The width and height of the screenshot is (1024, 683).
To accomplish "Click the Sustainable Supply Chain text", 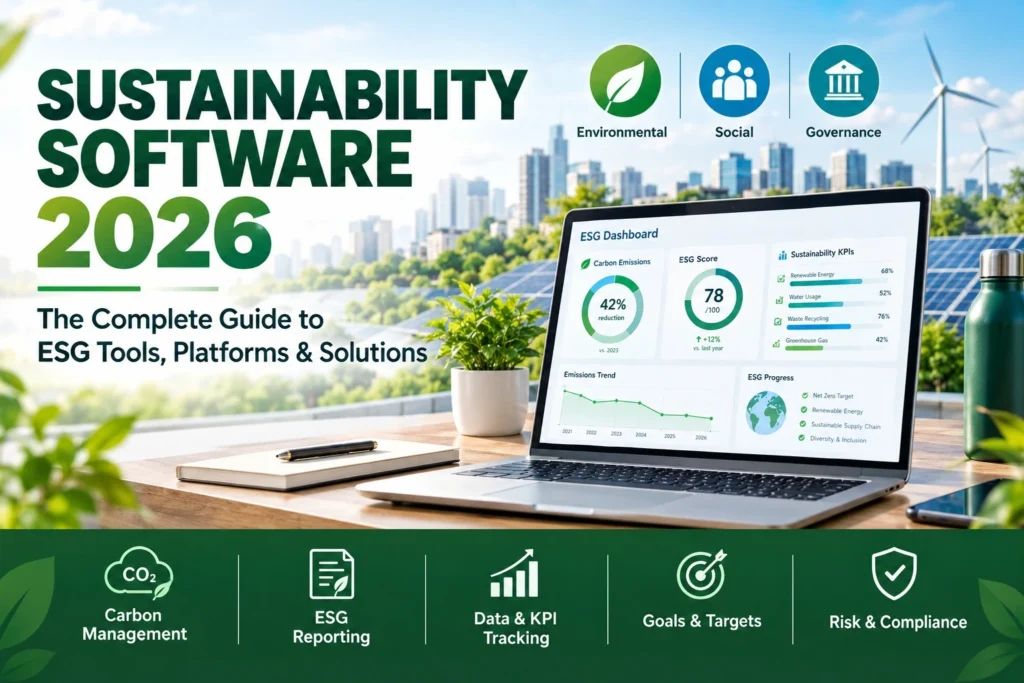I will coord(846,425).
